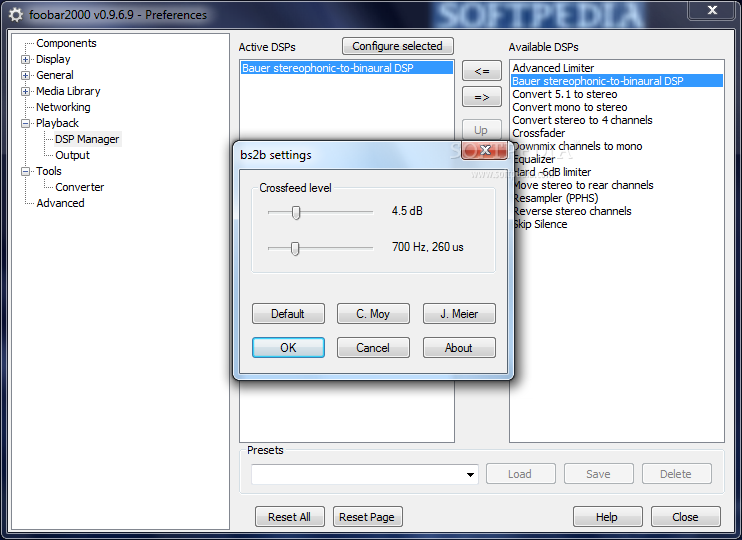Click the Save preset button
This screenshot has width=742, height=540.
pos(599,474)
